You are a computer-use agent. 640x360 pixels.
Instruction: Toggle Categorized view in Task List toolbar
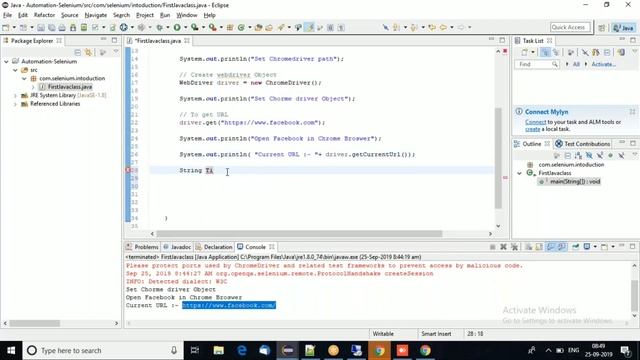click(545, 52)
